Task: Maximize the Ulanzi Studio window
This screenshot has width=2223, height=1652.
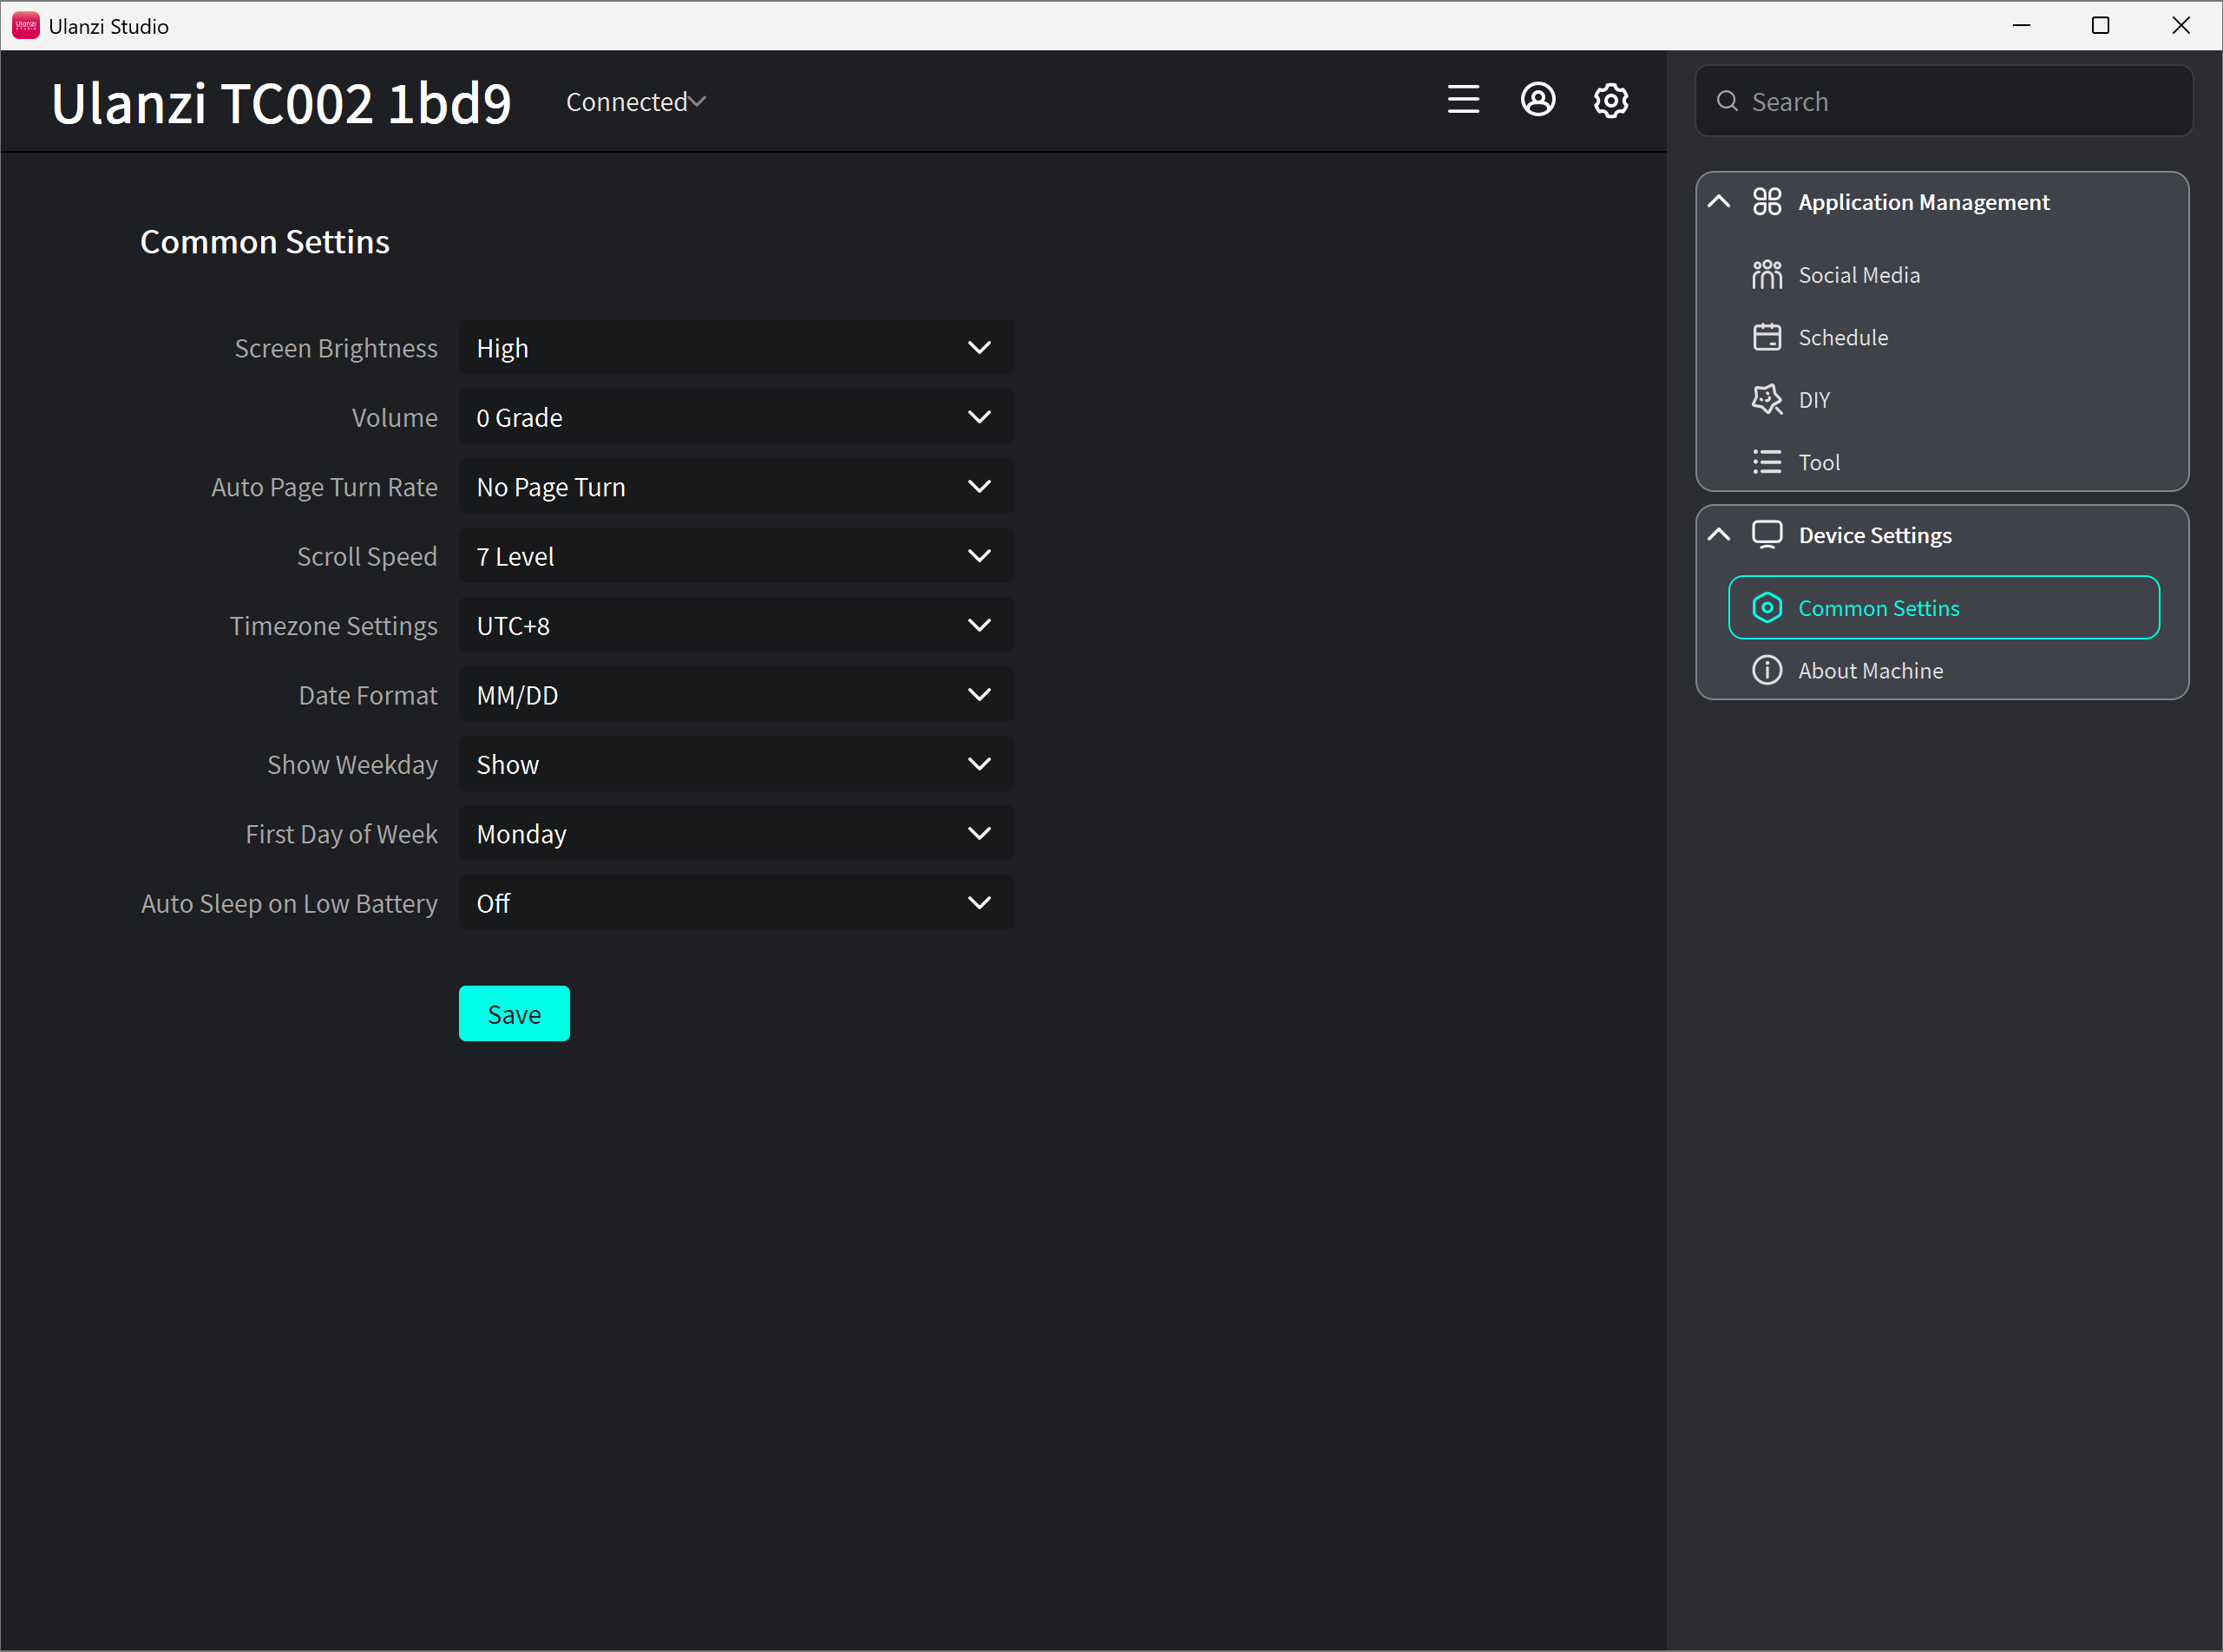Action: pyautogui.click(x=2100, y=25)
